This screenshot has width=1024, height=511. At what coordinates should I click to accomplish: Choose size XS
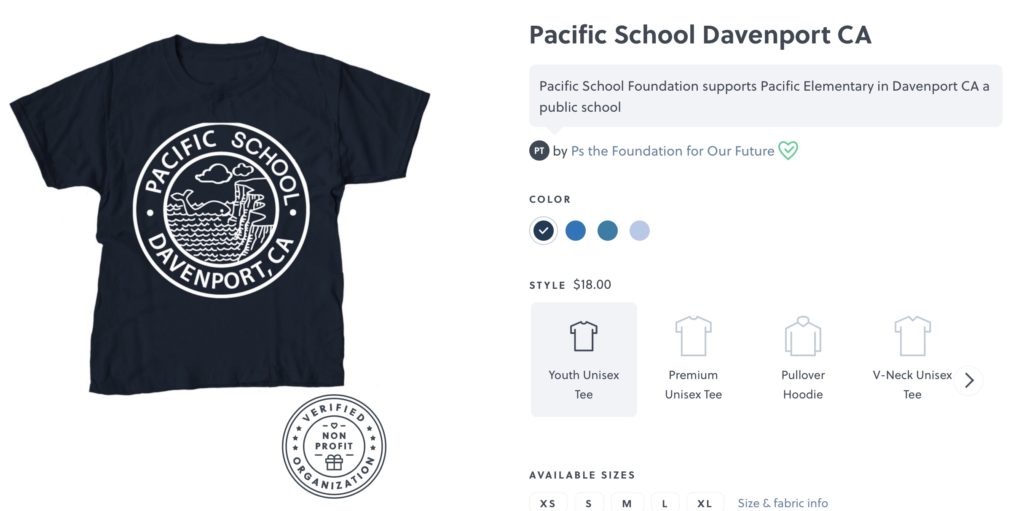[x=548, y=502]
